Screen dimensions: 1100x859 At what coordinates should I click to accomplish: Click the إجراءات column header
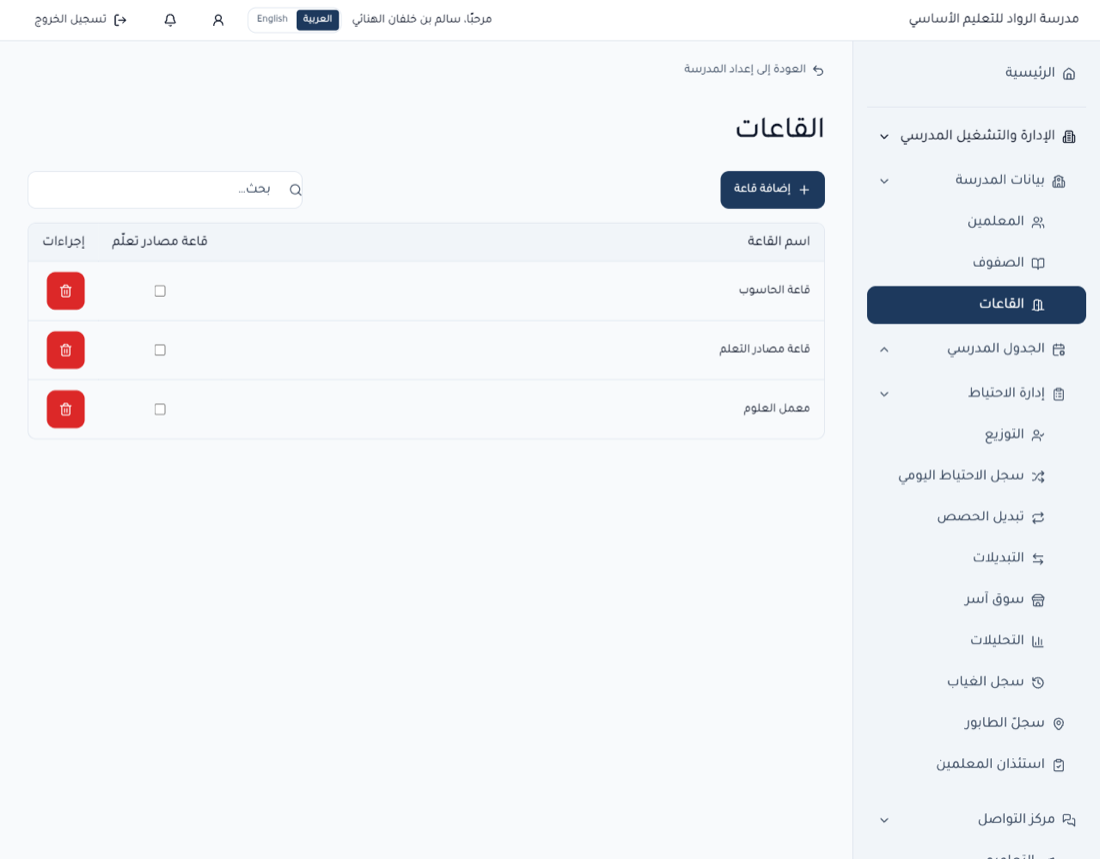click(63, 241)
